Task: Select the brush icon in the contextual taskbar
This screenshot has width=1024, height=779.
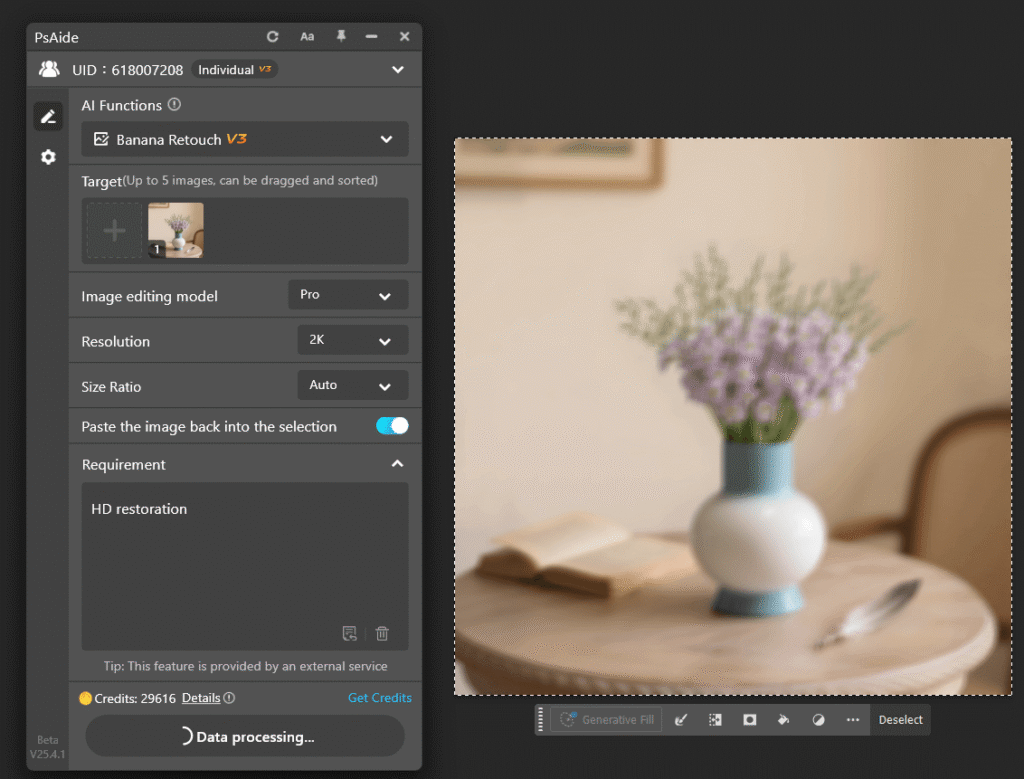Action: 682,719
